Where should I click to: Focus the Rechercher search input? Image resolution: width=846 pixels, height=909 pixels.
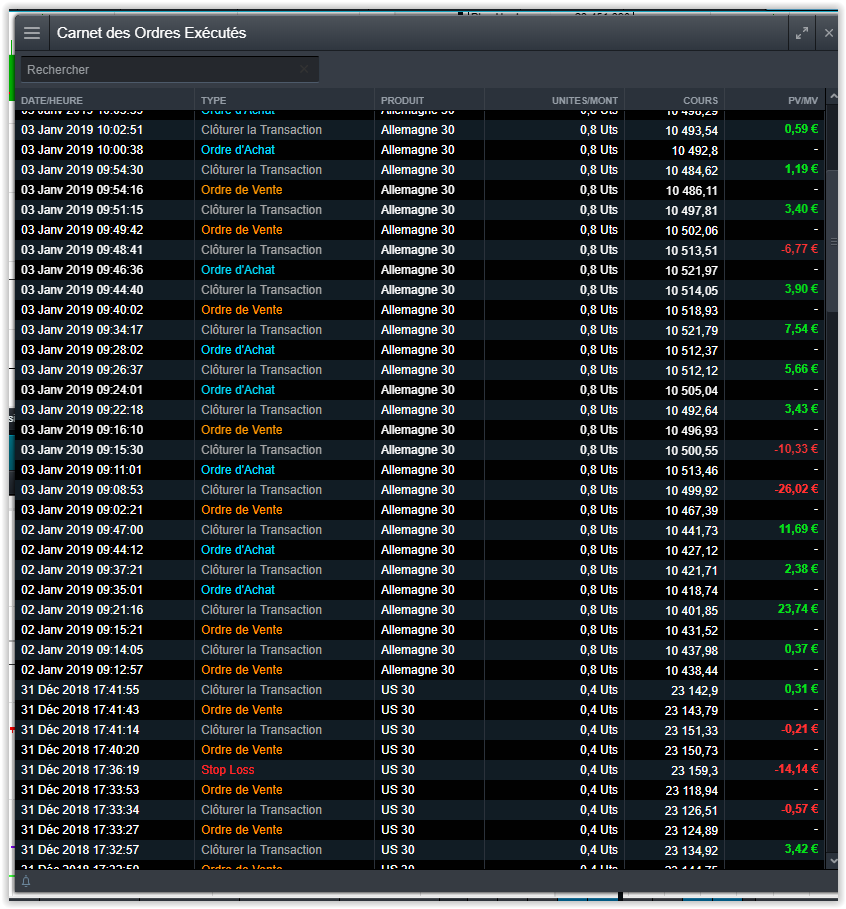[160, 70]
